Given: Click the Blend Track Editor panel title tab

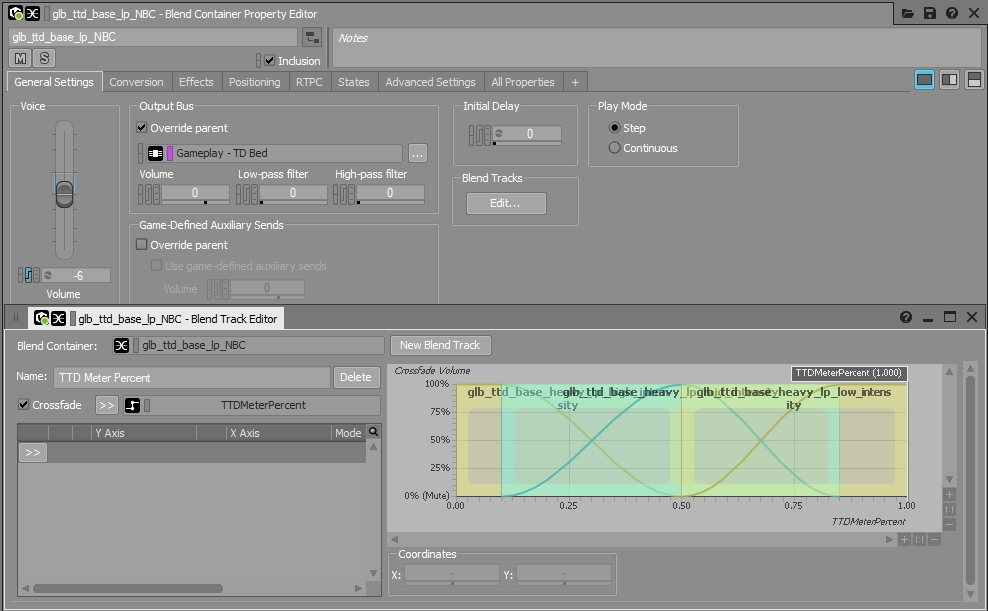Looking at the screenshot, I should click(x=158, y=319).
